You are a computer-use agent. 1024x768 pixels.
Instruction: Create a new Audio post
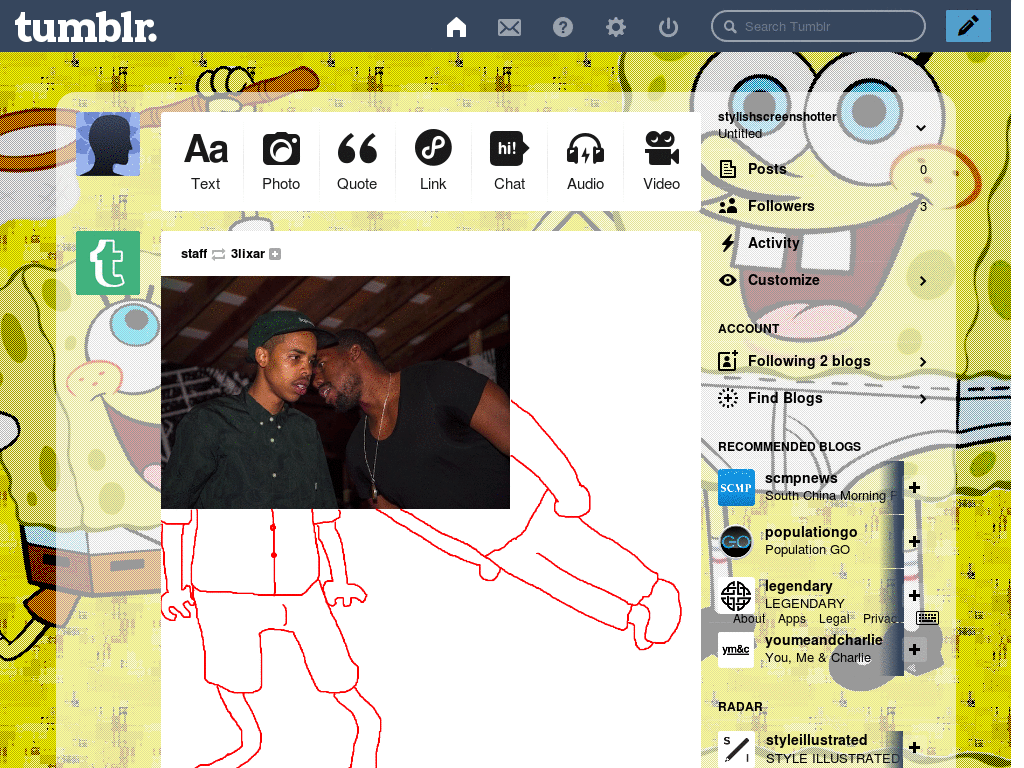pos(585,161)
